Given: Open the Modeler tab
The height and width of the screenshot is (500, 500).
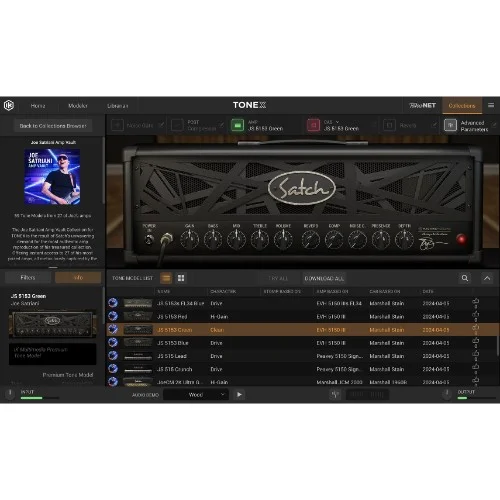Looking at the screenshot, I should (x=78, y=106).
